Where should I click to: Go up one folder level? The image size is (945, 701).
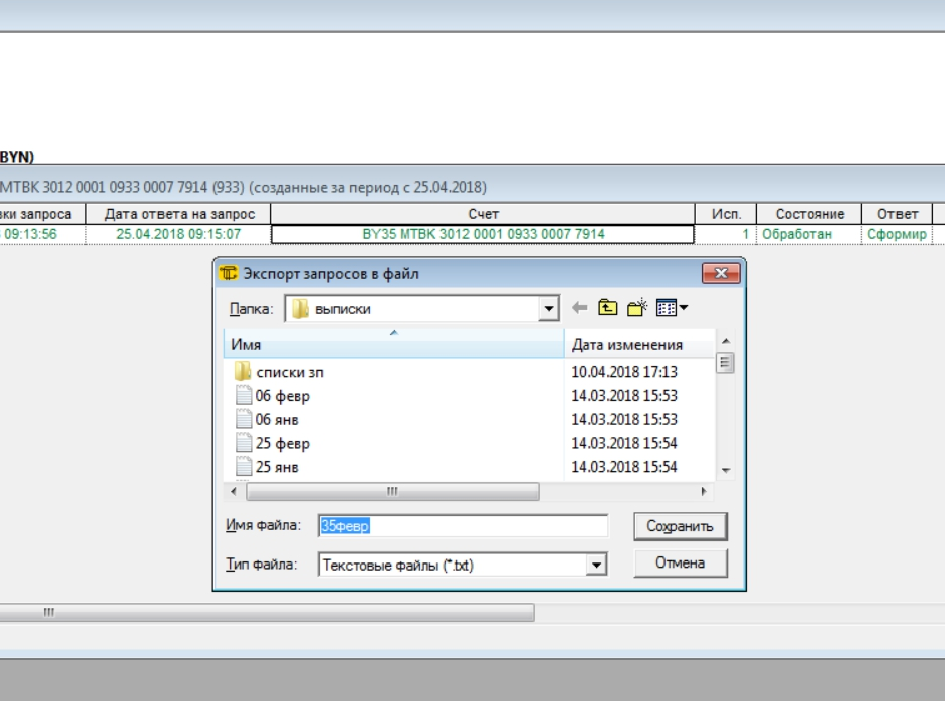click(x=607, y=308)
